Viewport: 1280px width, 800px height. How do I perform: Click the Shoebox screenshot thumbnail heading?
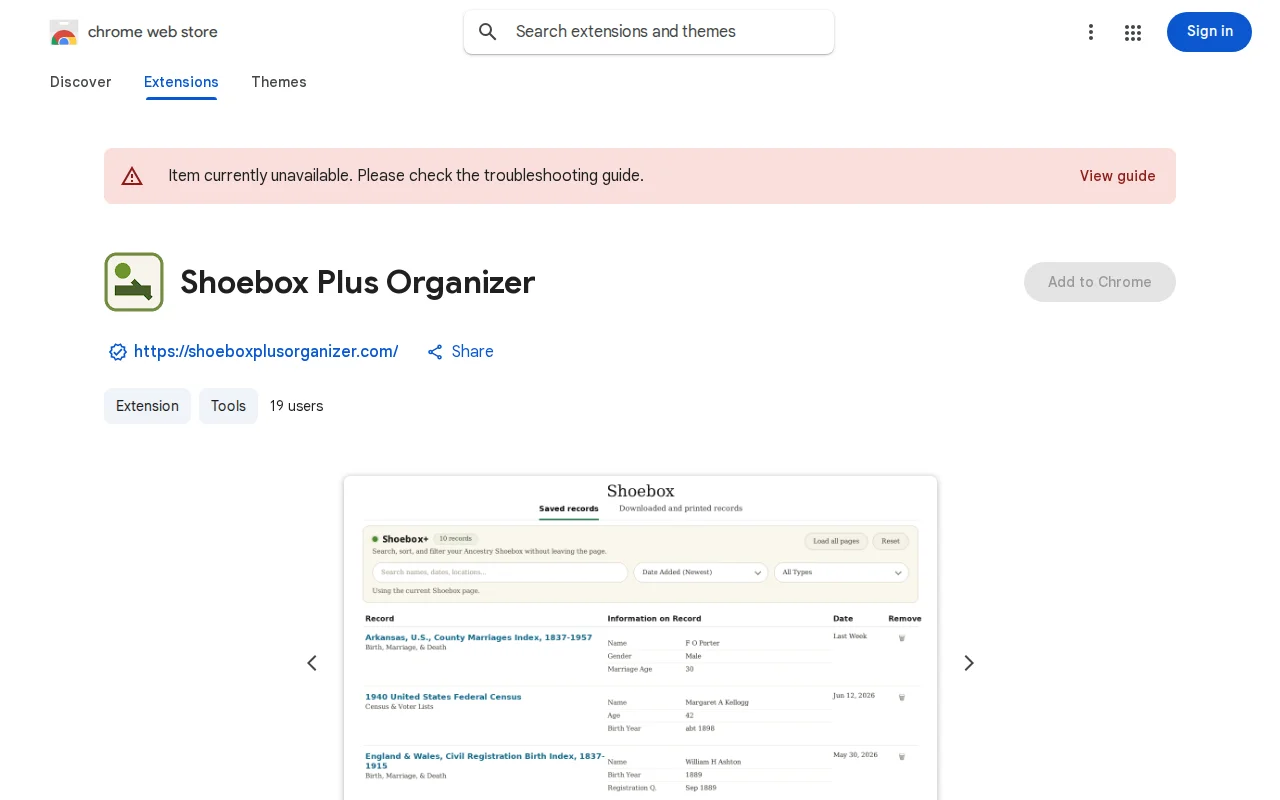641,491
